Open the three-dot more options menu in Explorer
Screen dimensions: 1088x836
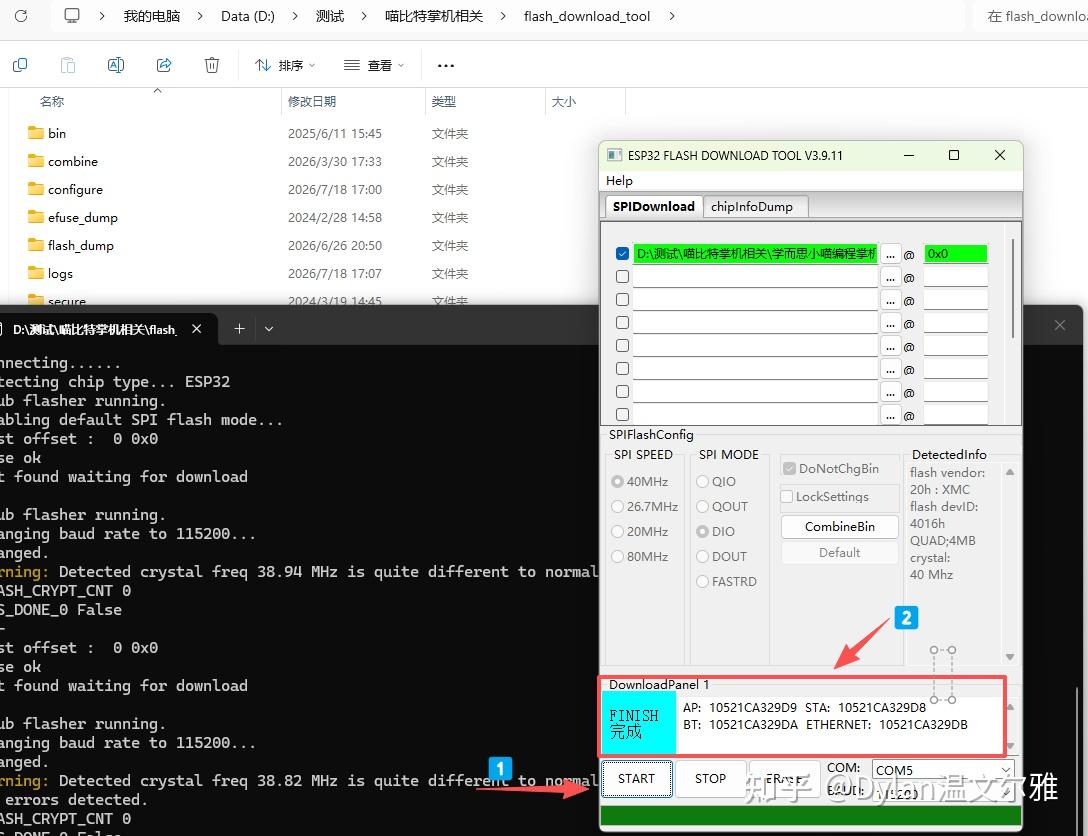pyautogui.click(x=445, y=65)
